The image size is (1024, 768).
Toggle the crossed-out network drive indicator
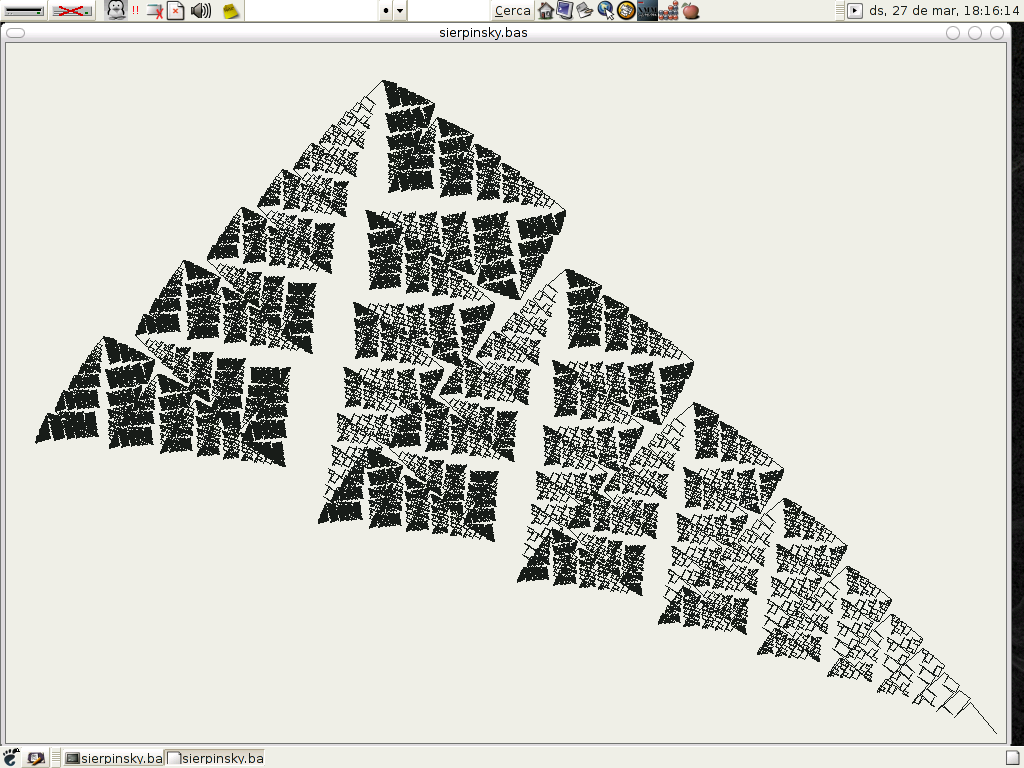pyautogui.click(x=71, y=11)
